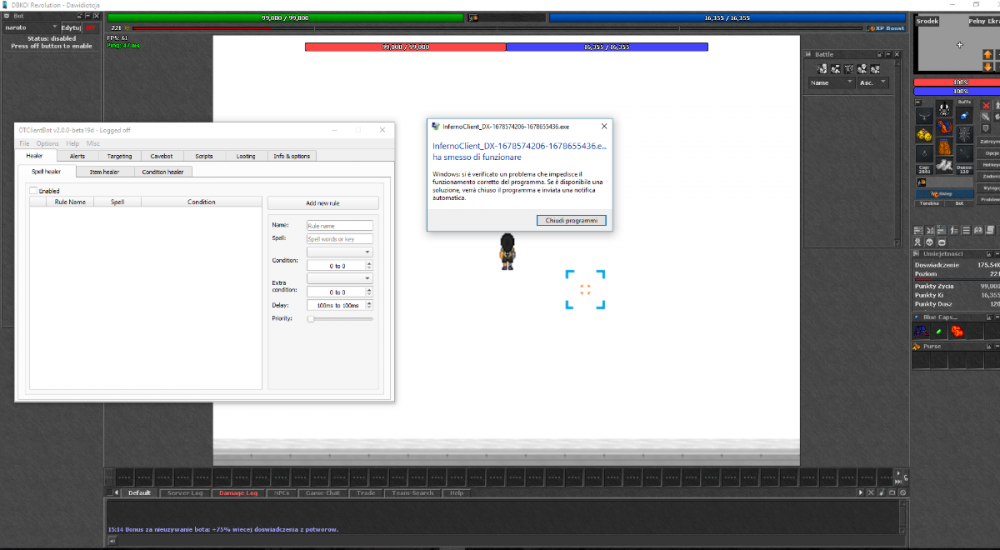Switch to the Alerts tab in OTClientBot
Screen dimensions: 1000x550
(77, 156)
